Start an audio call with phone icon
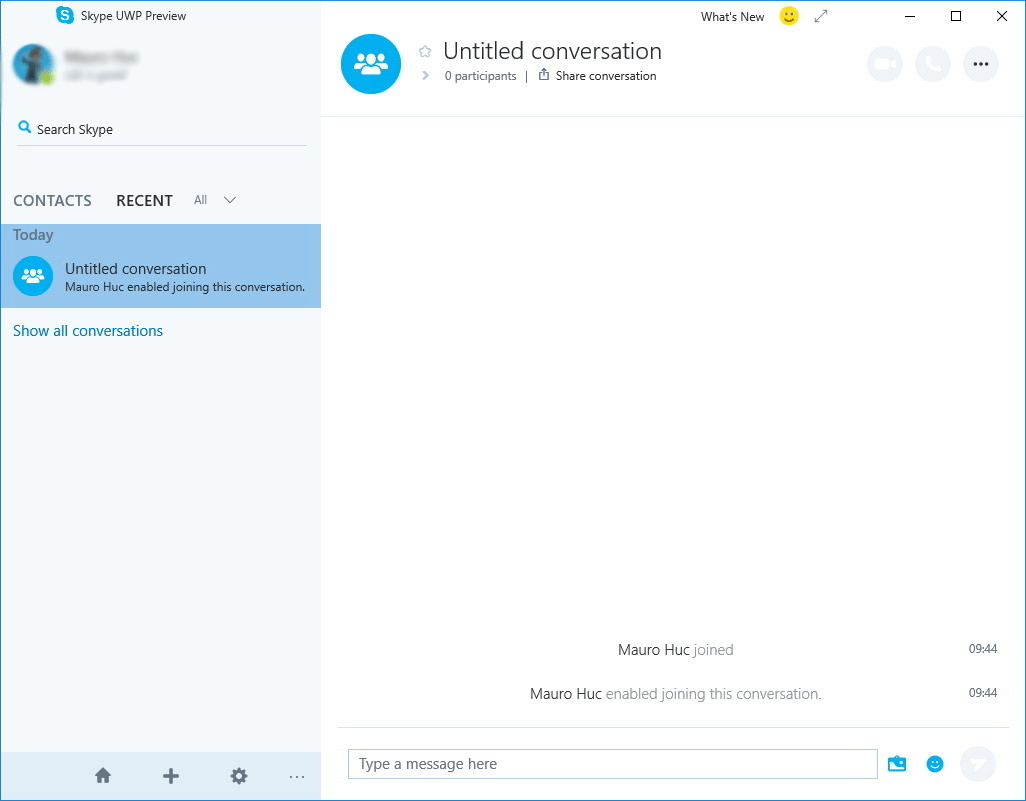Screen dimensions: 1026x801 coord(932,64)
